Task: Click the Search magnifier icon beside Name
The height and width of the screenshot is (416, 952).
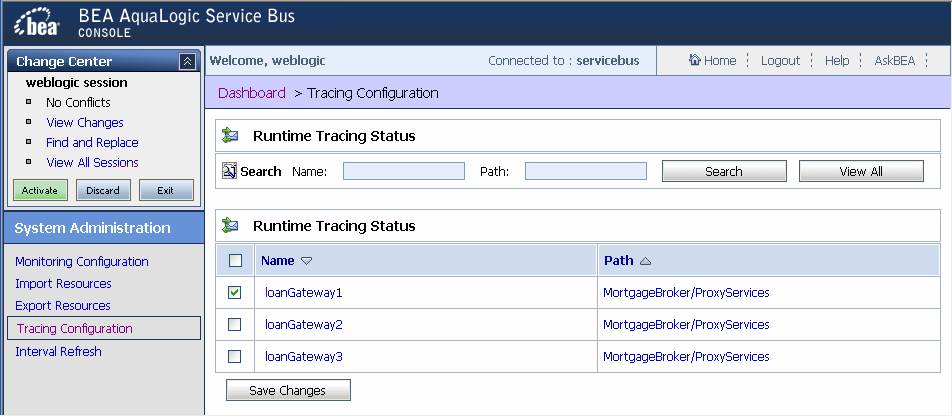Action: point(229,171)
